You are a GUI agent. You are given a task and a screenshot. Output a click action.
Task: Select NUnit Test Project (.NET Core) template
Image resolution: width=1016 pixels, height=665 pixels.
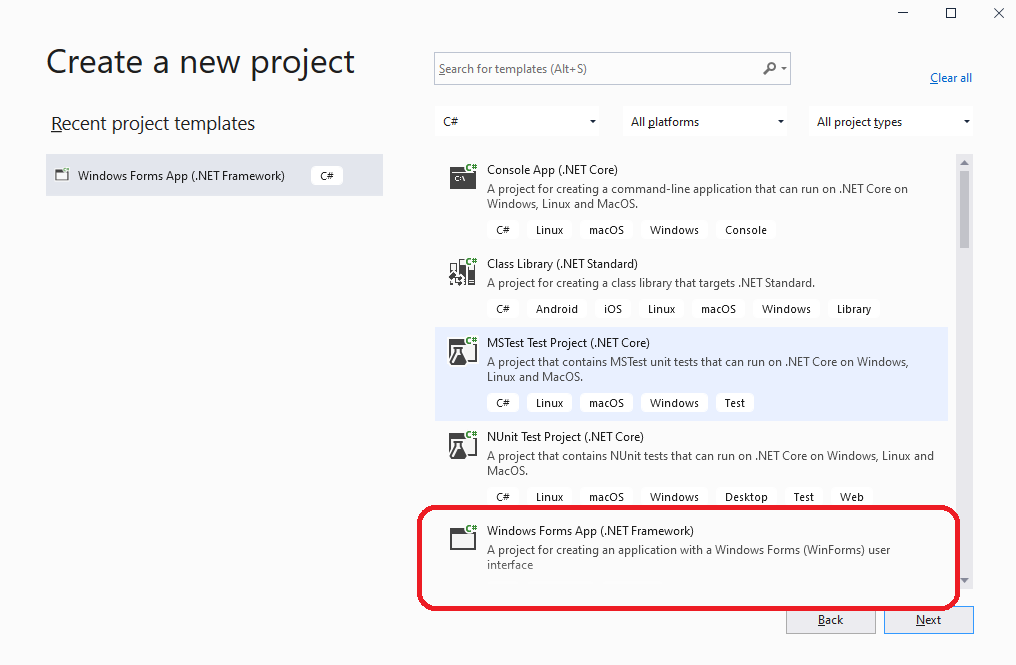[x=691, y=467]
